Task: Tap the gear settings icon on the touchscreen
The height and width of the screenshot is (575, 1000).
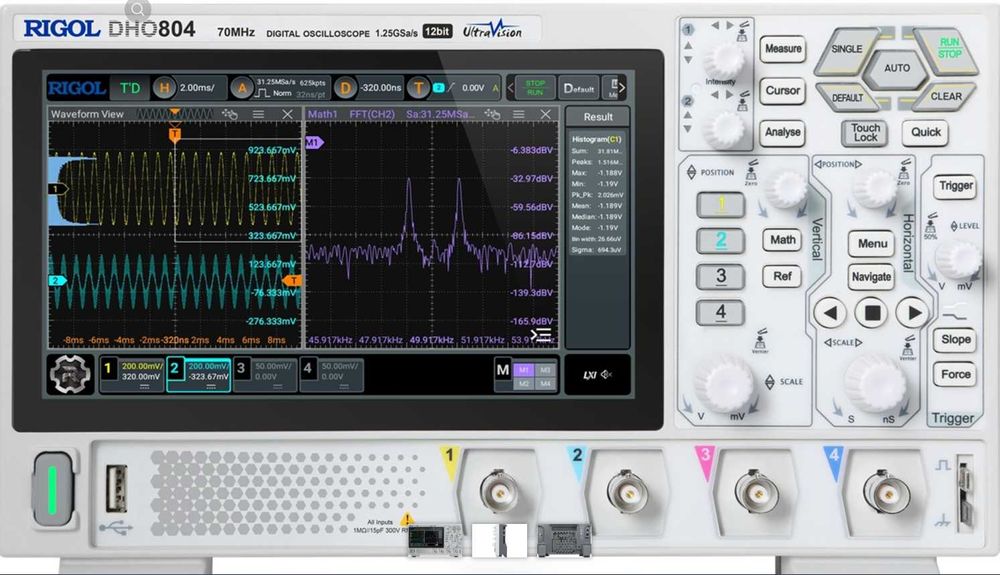Action: tap(70, 374)
